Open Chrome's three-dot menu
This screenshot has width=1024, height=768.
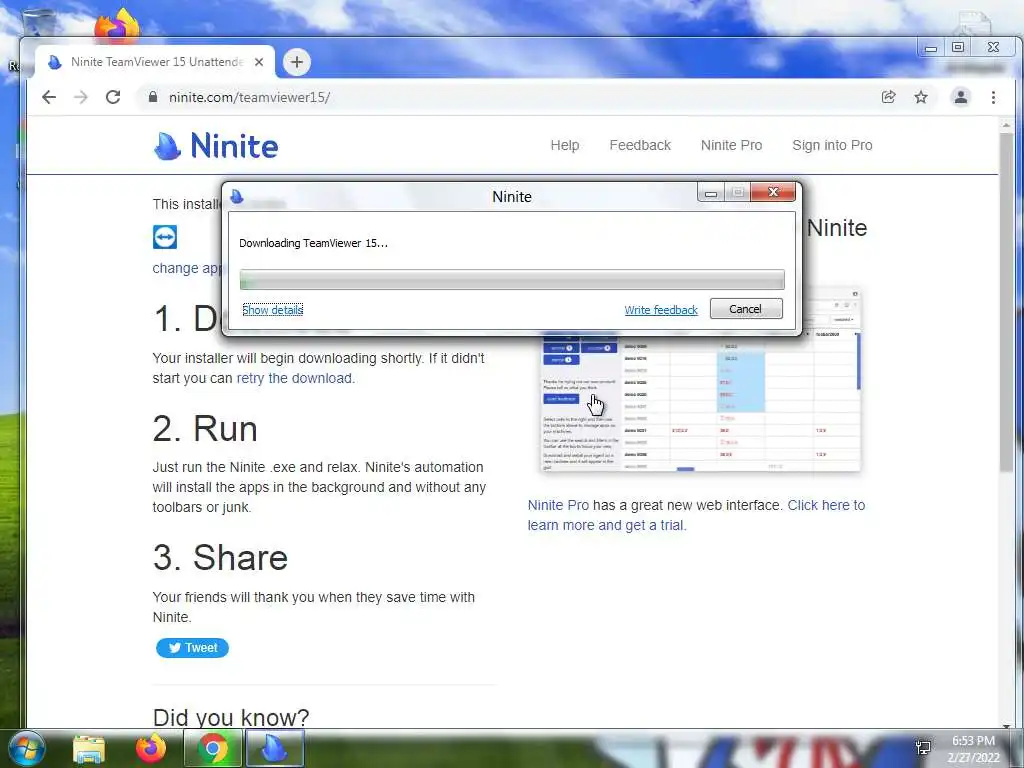pos(993,97)
